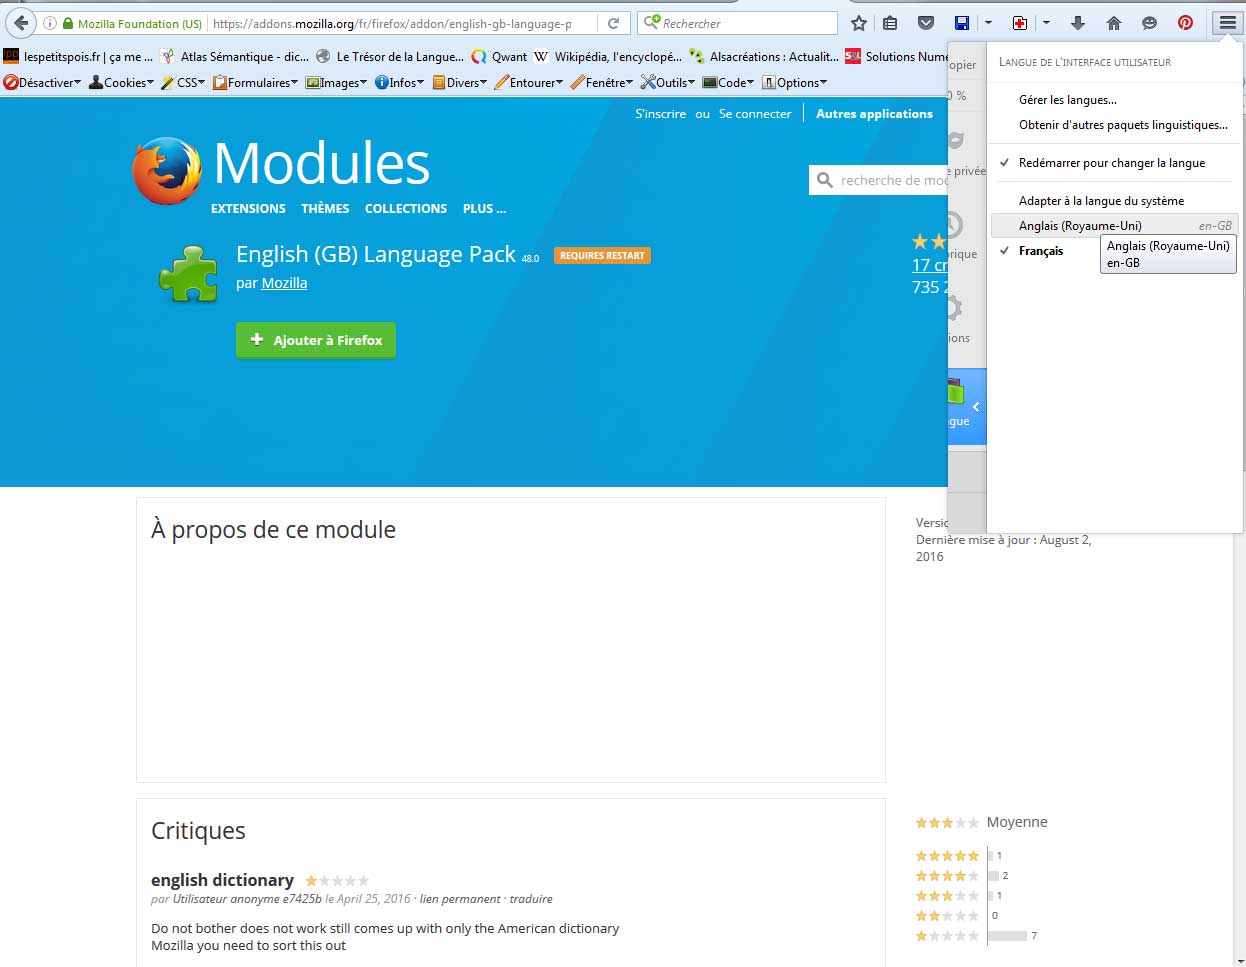Follow the 'Se connecter' link

point(754,114)
